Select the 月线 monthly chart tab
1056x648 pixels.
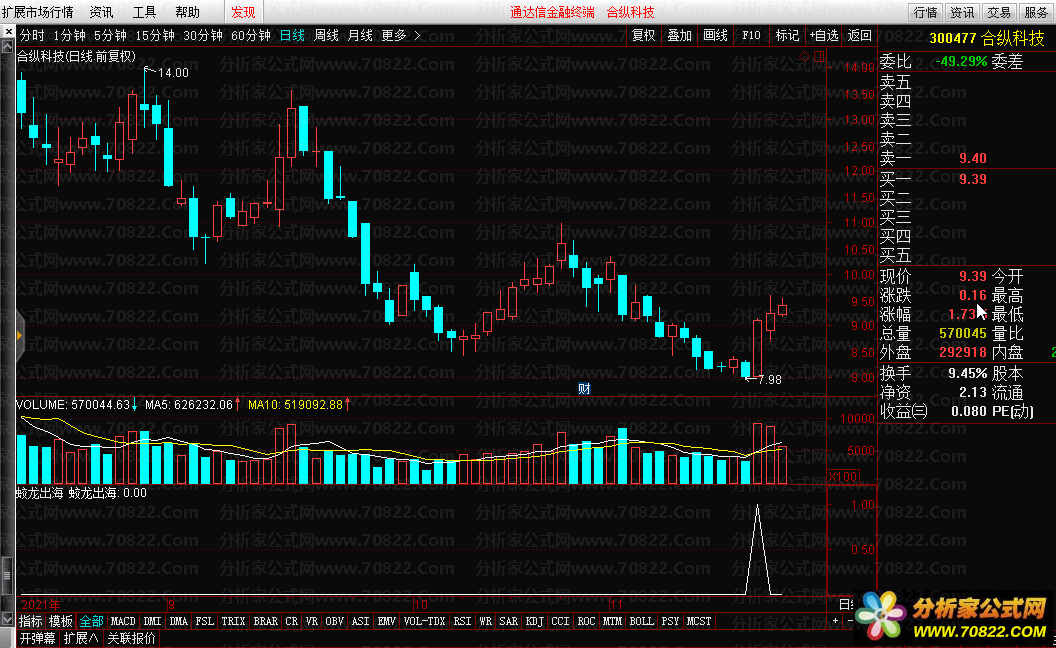click(x=360, y=35)
